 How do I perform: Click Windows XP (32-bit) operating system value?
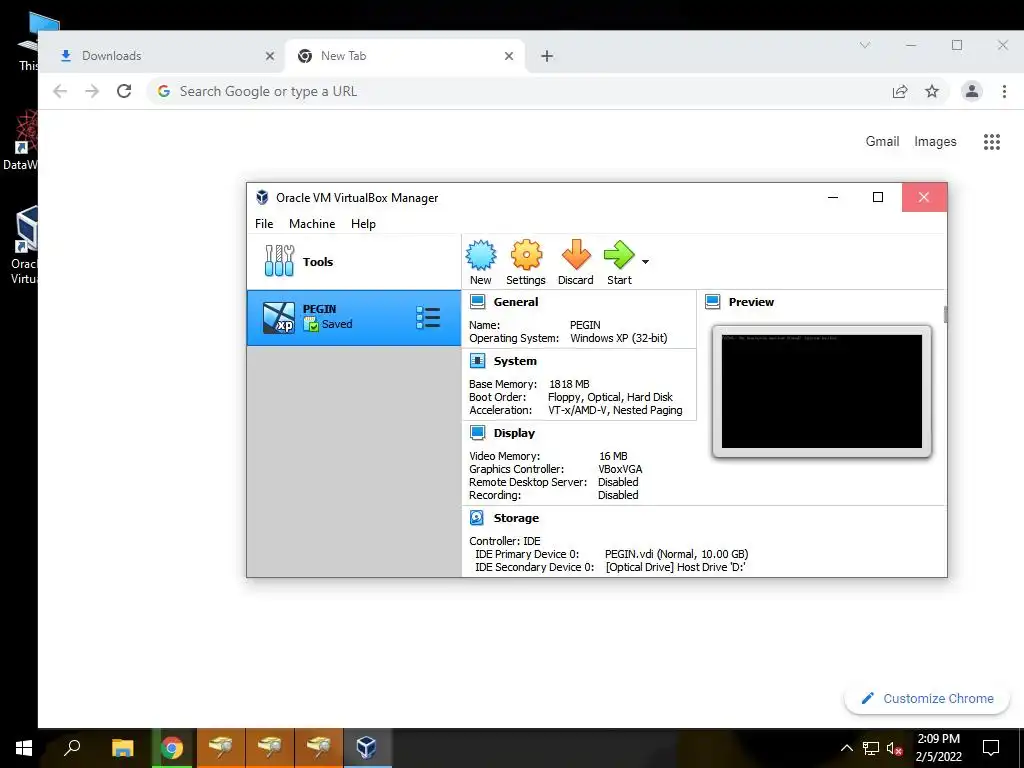coord(618,338)
